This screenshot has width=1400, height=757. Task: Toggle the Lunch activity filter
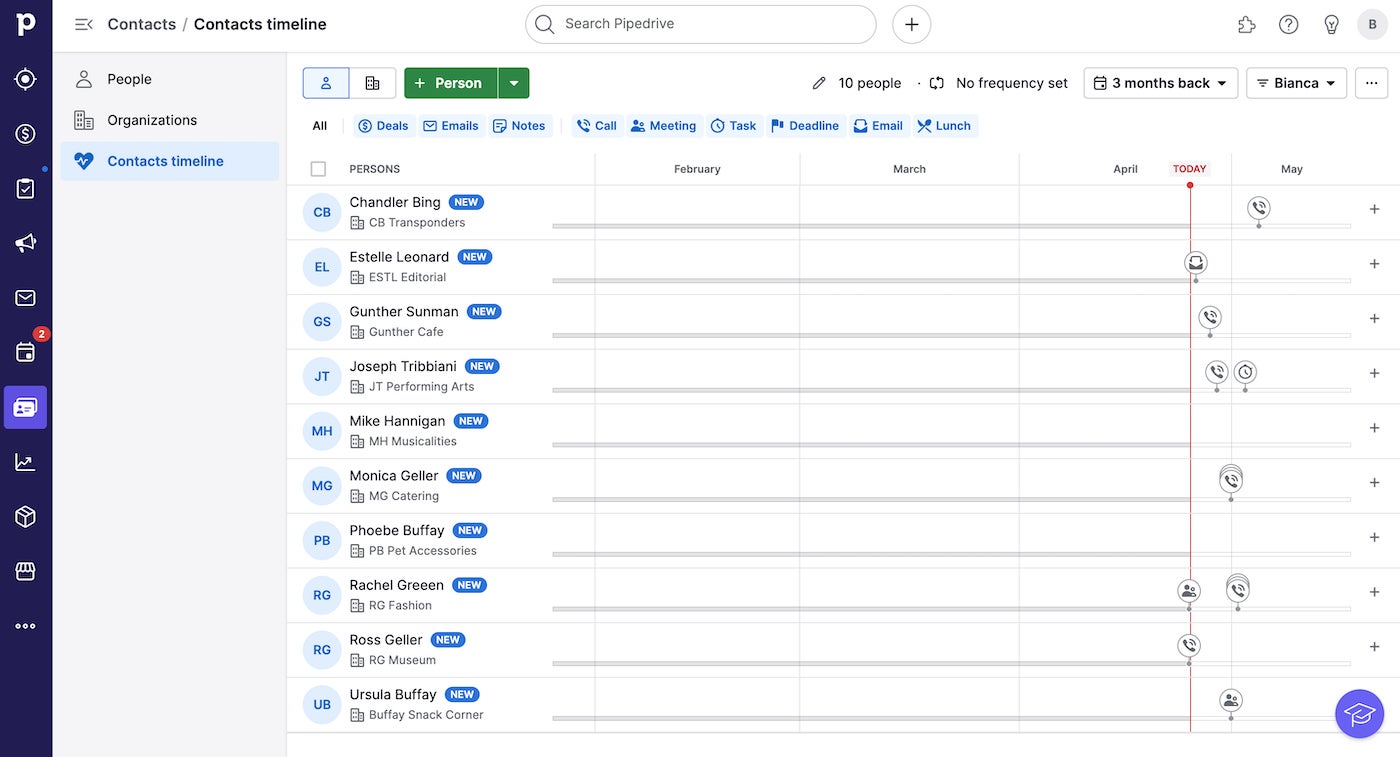[944, 126]
